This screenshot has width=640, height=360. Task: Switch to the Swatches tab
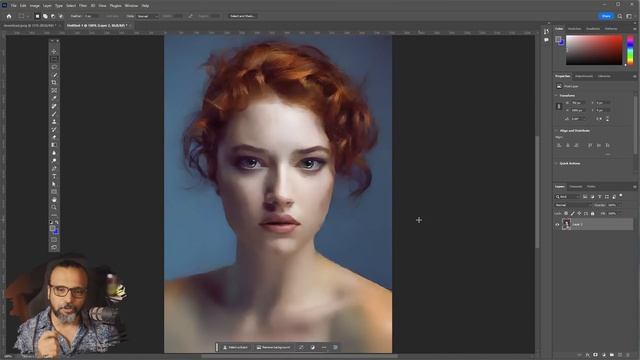(x=574, y=29)
